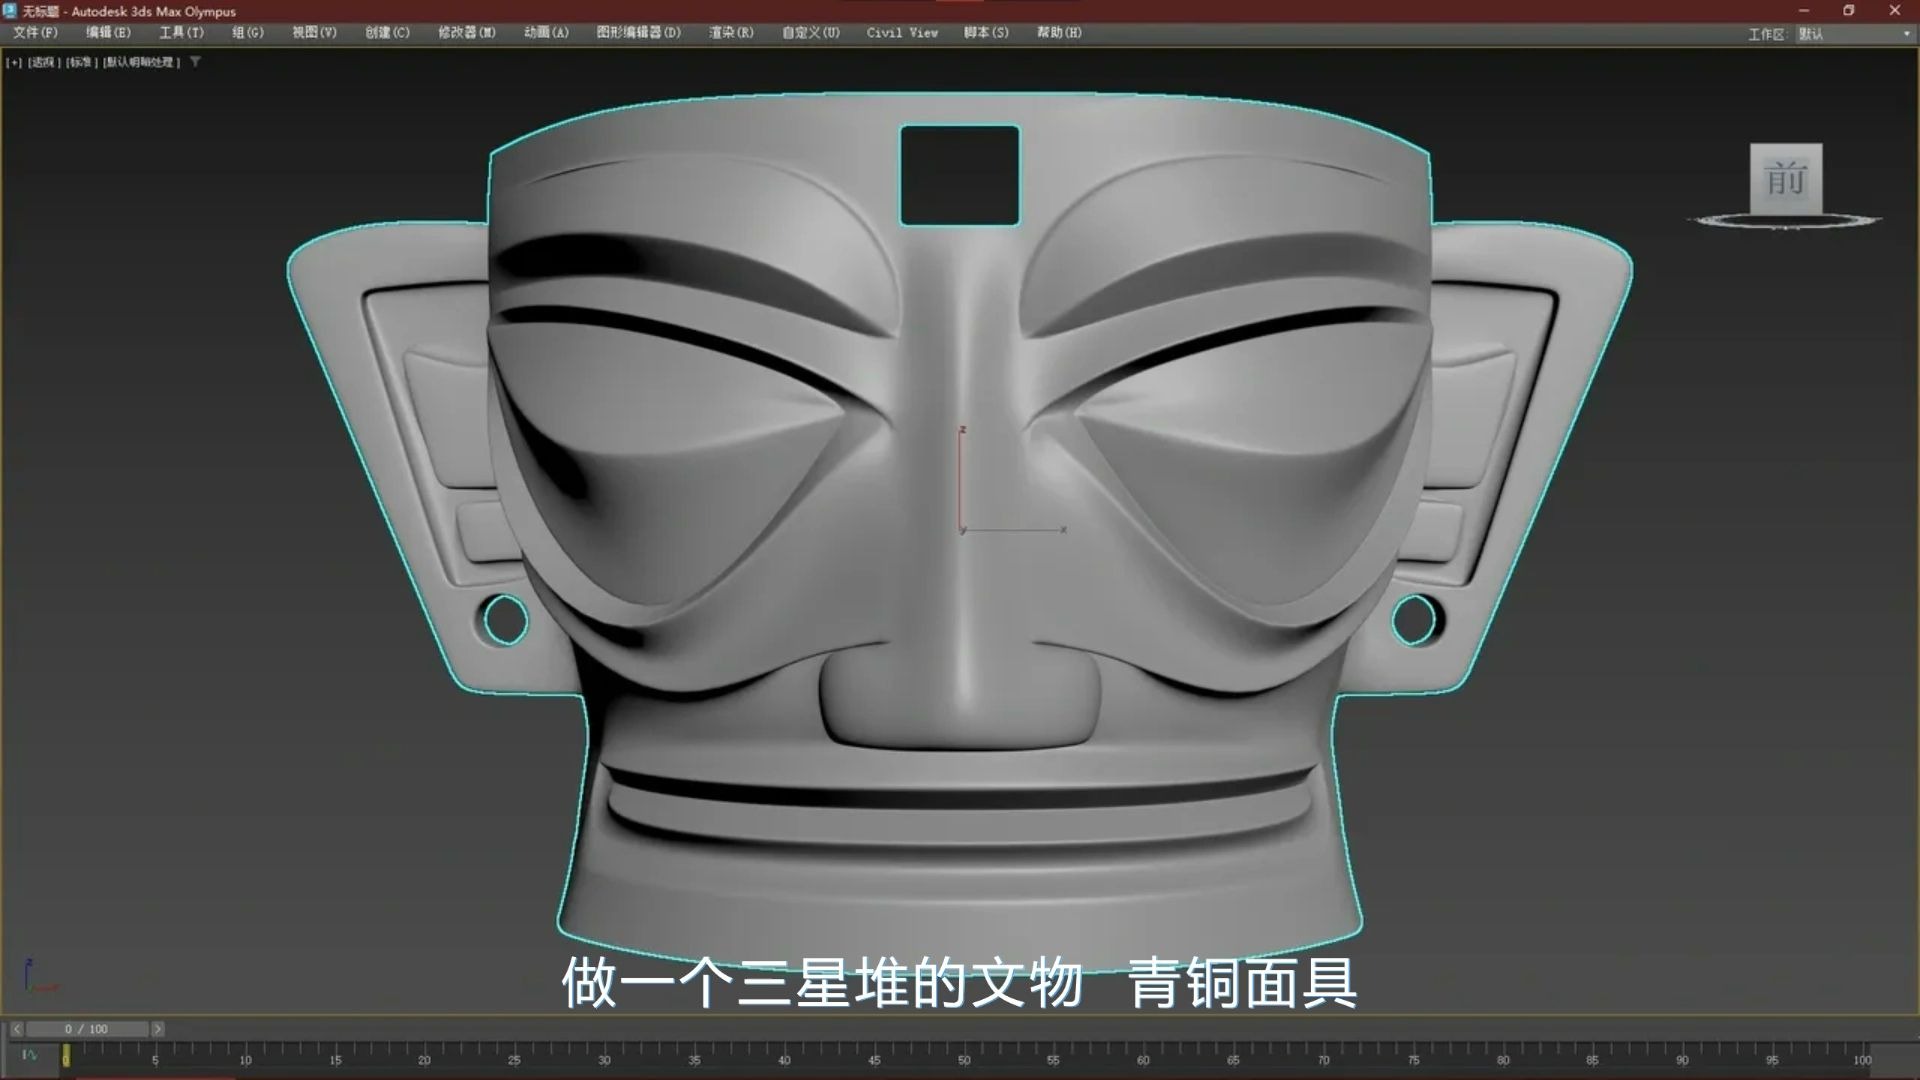
Task: Minimize the 3ds Max window
Action: [x=1804, y=11]
